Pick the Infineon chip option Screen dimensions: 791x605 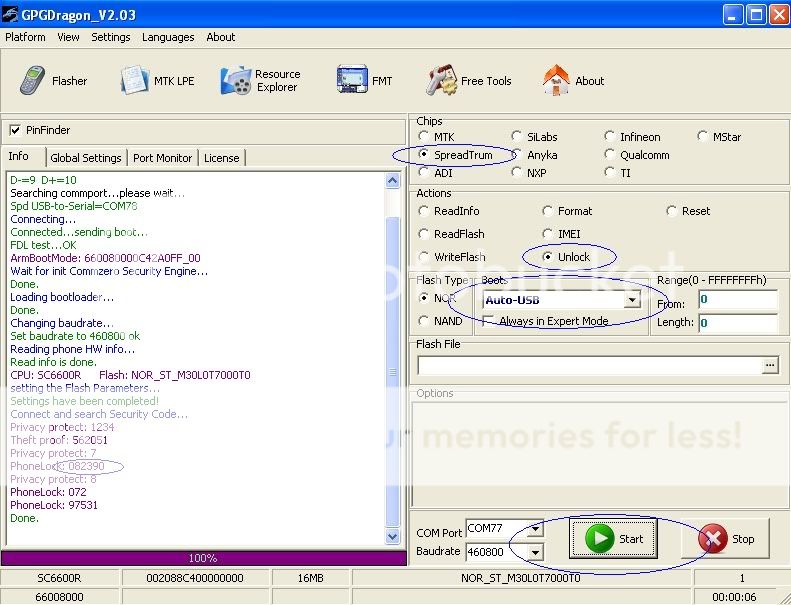click(609, 136)
